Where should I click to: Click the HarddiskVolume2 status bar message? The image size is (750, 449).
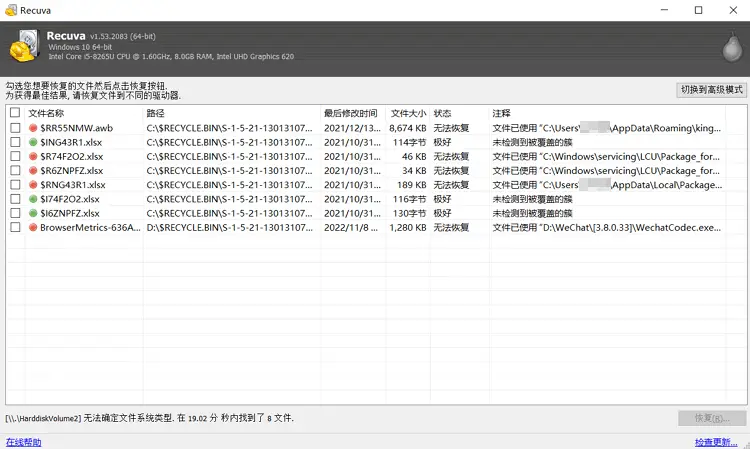coord(149,418)
